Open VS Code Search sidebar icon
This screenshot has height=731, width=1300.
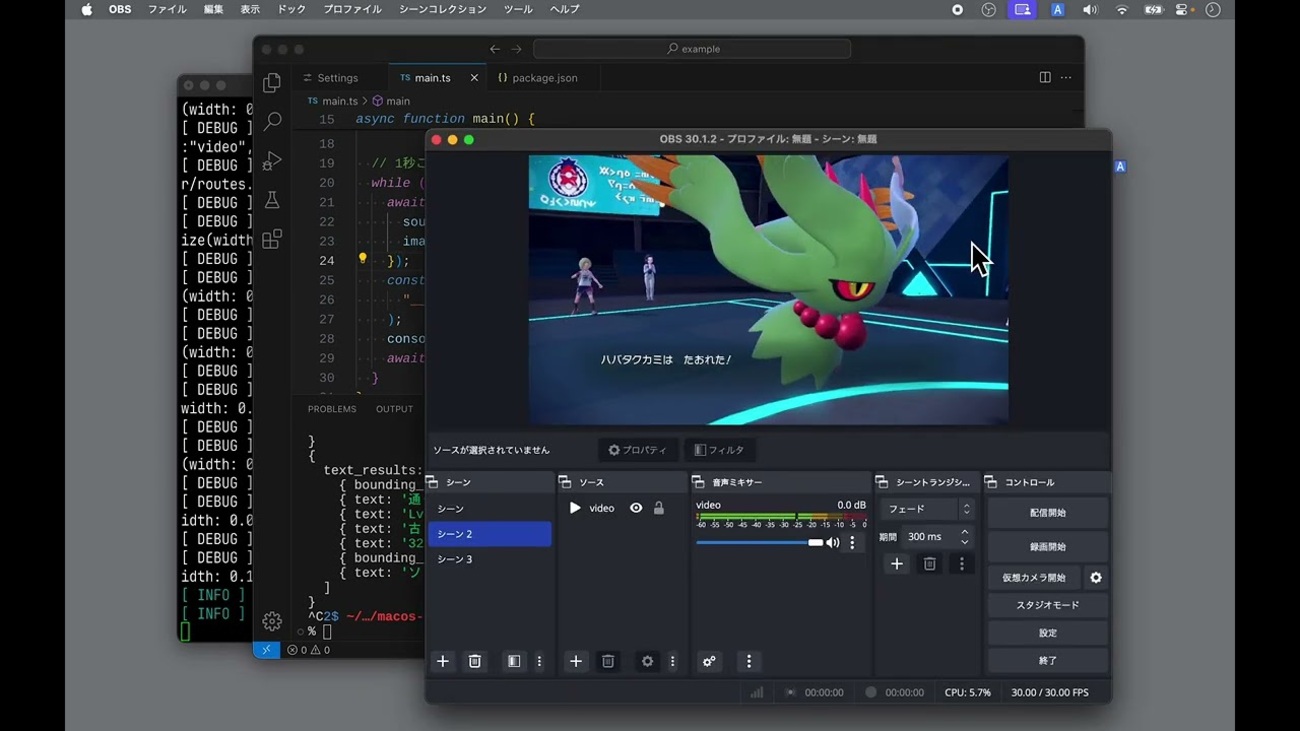click(x=272, y=122)
